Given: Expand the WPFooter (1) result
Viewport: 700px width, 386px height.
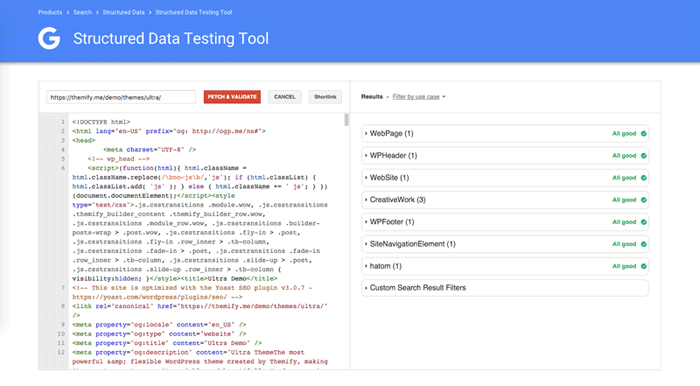Looking at the screenshot, I should click(504, 222).
